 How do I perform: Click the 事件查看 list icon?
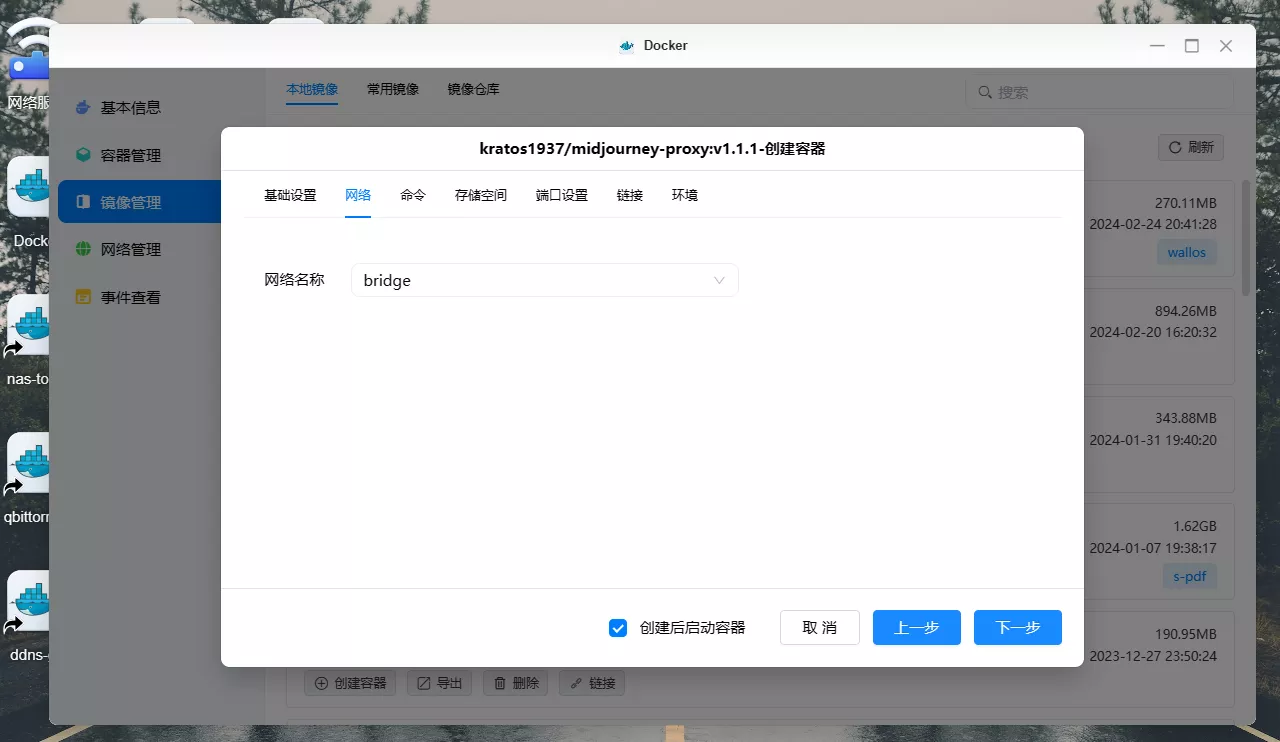pyautogui.click(x=83, y=297)
